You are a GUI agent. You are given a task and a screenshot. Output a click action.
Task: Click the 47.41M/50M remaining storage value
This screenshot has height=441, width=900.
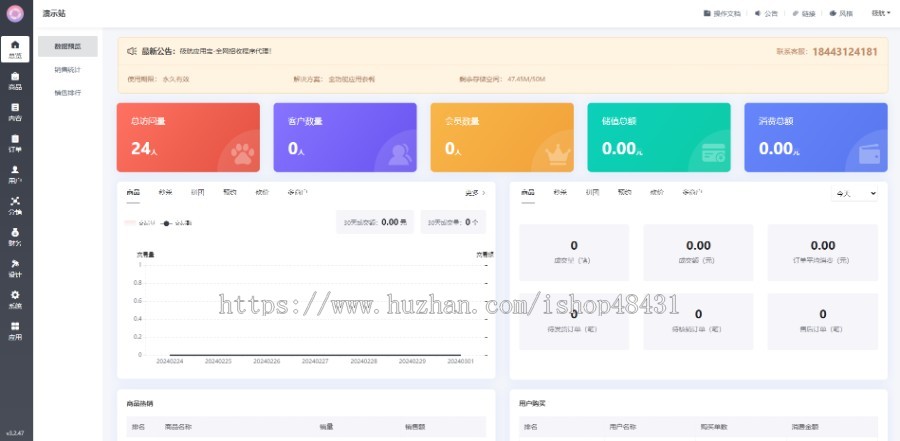click(526, 79)
